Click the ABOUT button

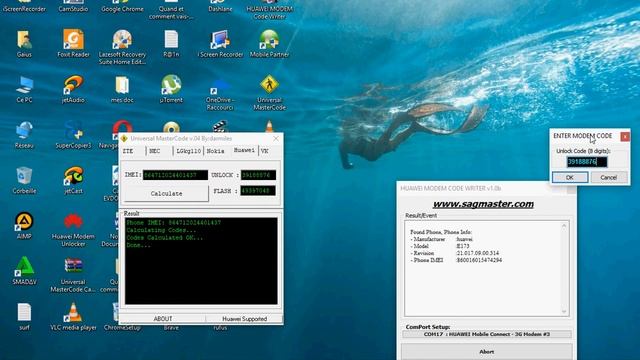click(x=162, y=319)
